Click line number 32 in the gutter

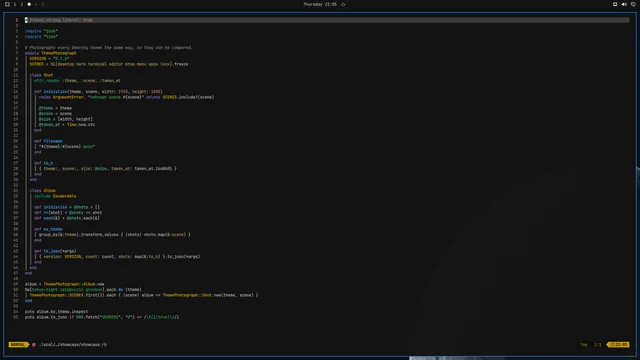16,191
